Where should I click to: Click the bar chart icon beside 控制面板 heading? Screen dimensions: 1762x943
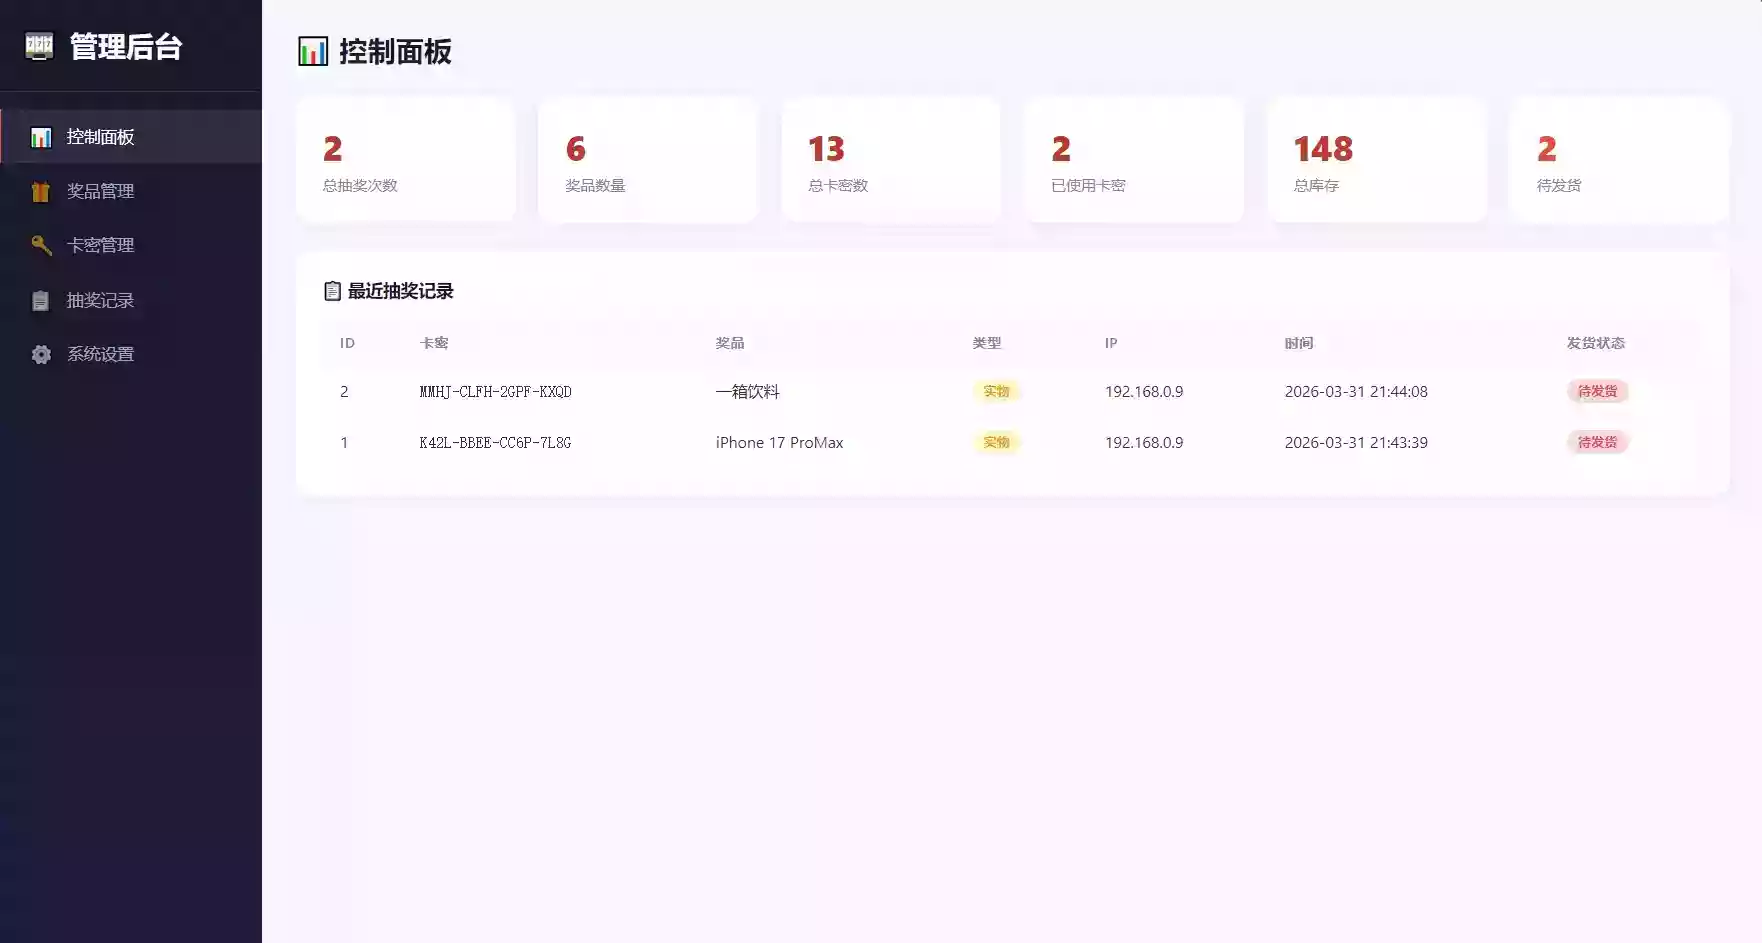tap(312, 51)
